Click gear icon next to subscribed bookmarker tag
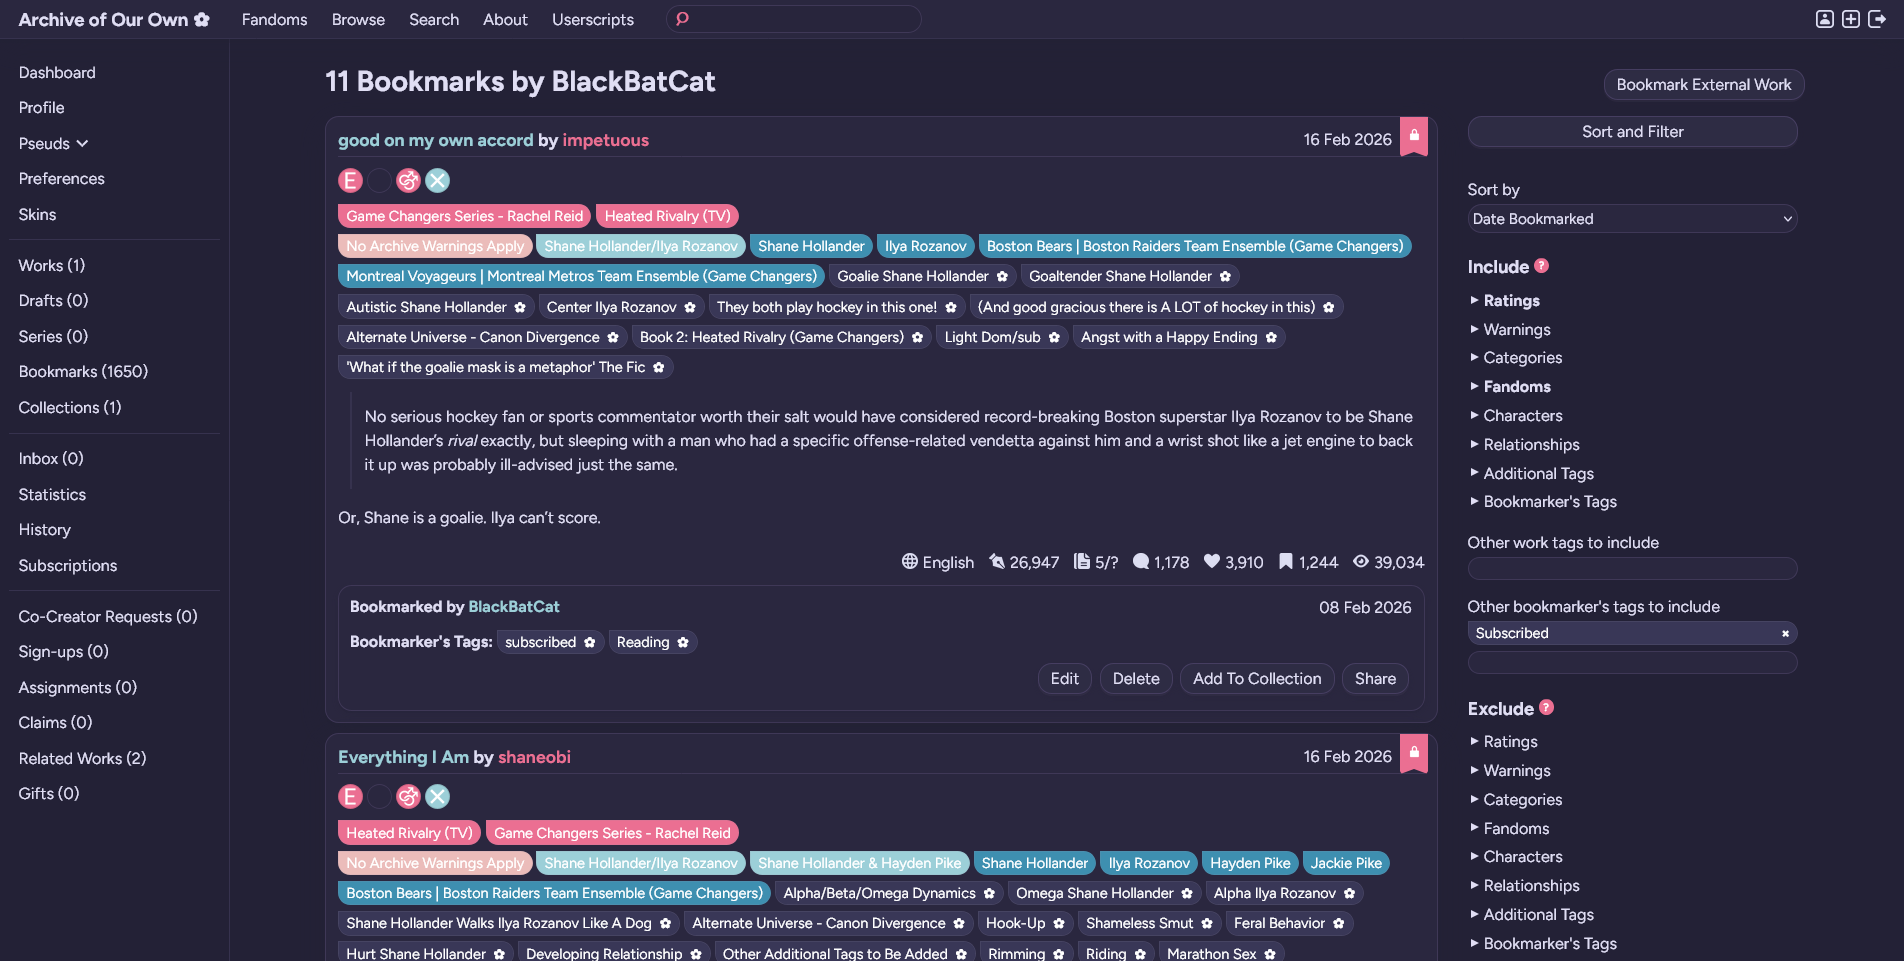The height and width of the screenshot is (961, 1904). 590,642
